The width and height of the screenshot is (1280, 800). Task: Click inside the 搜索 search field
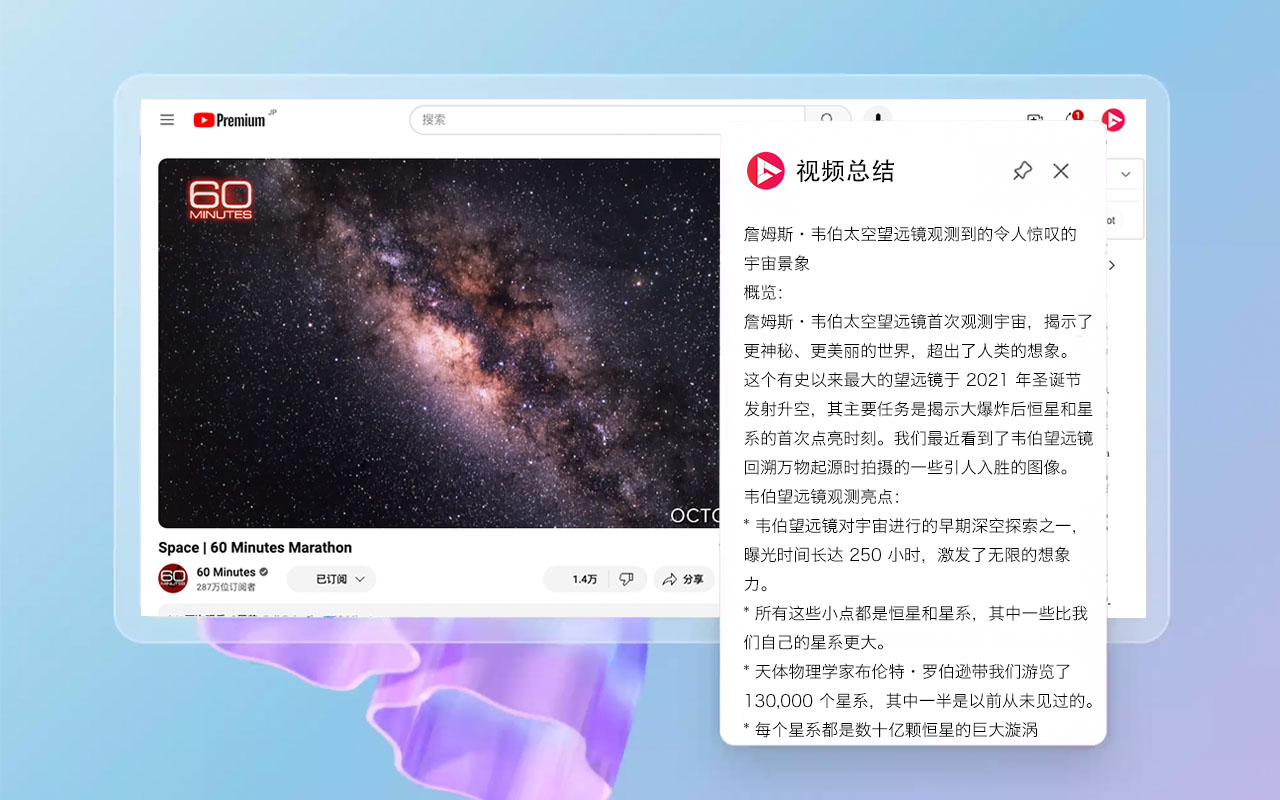(x=600, y=119)
